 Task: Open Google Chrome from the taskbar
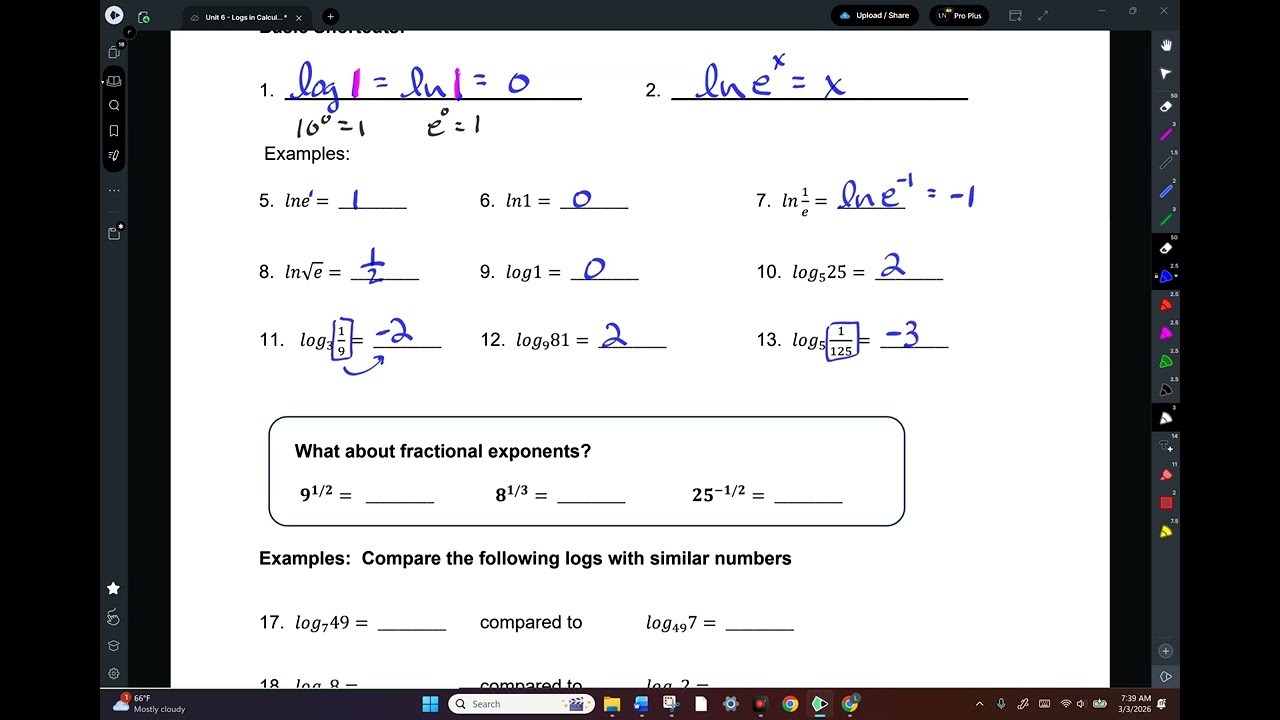click(790, 704)
